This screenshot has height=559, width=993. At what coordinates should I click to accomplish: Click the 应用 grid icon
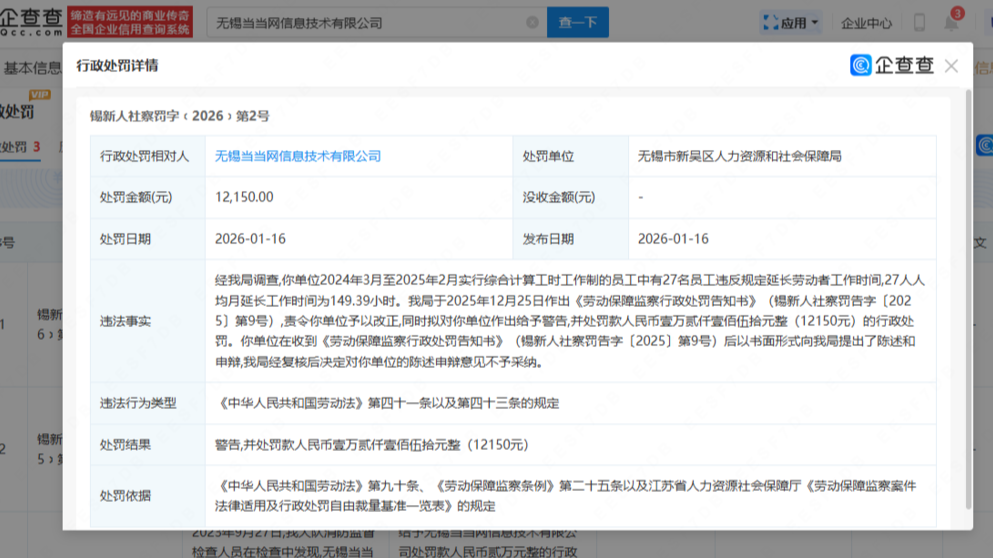pyautogui.click(x=770, y=22)
